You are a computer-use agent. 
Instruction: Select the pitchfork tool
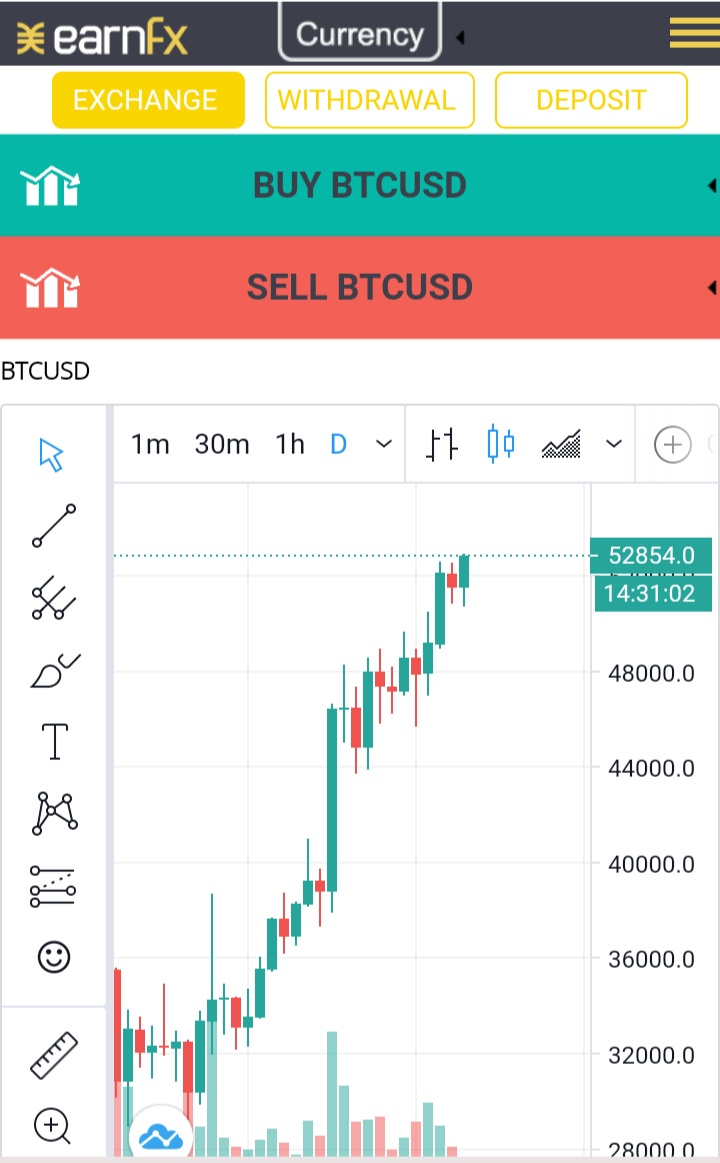(x=53, y=597)
